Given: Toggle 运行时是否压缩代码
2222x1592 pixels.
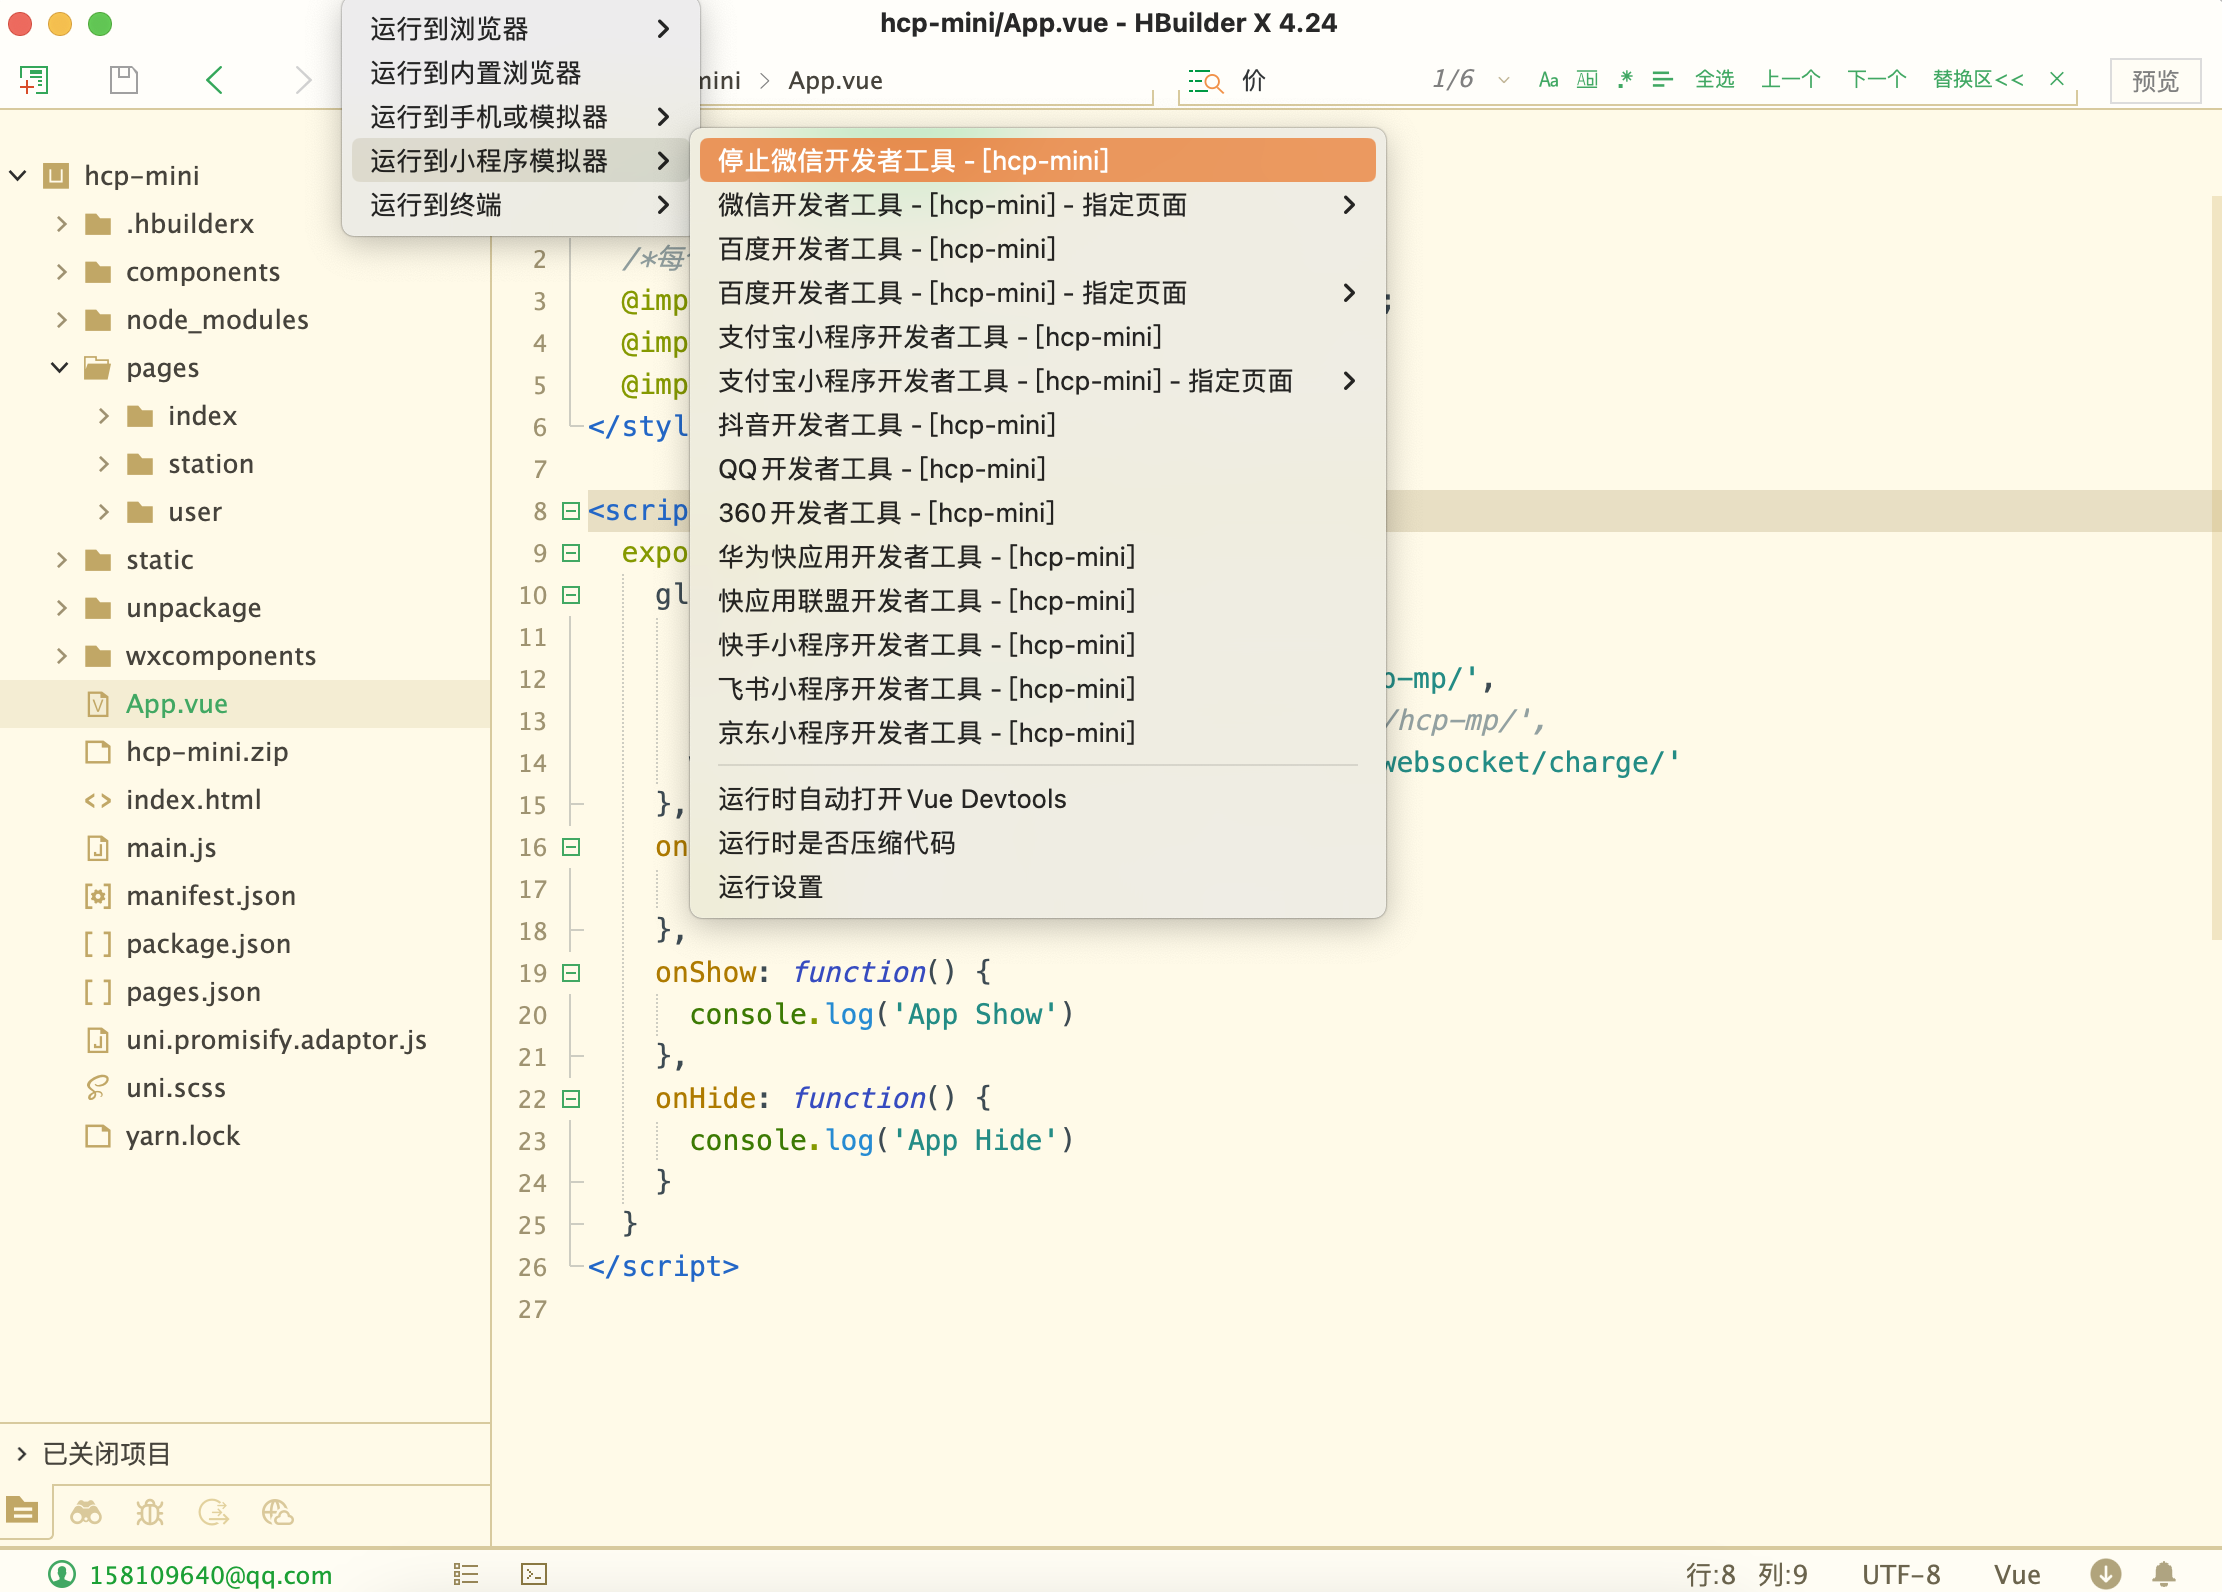Looking at the screenshot, I should [x=1038, y=843].
